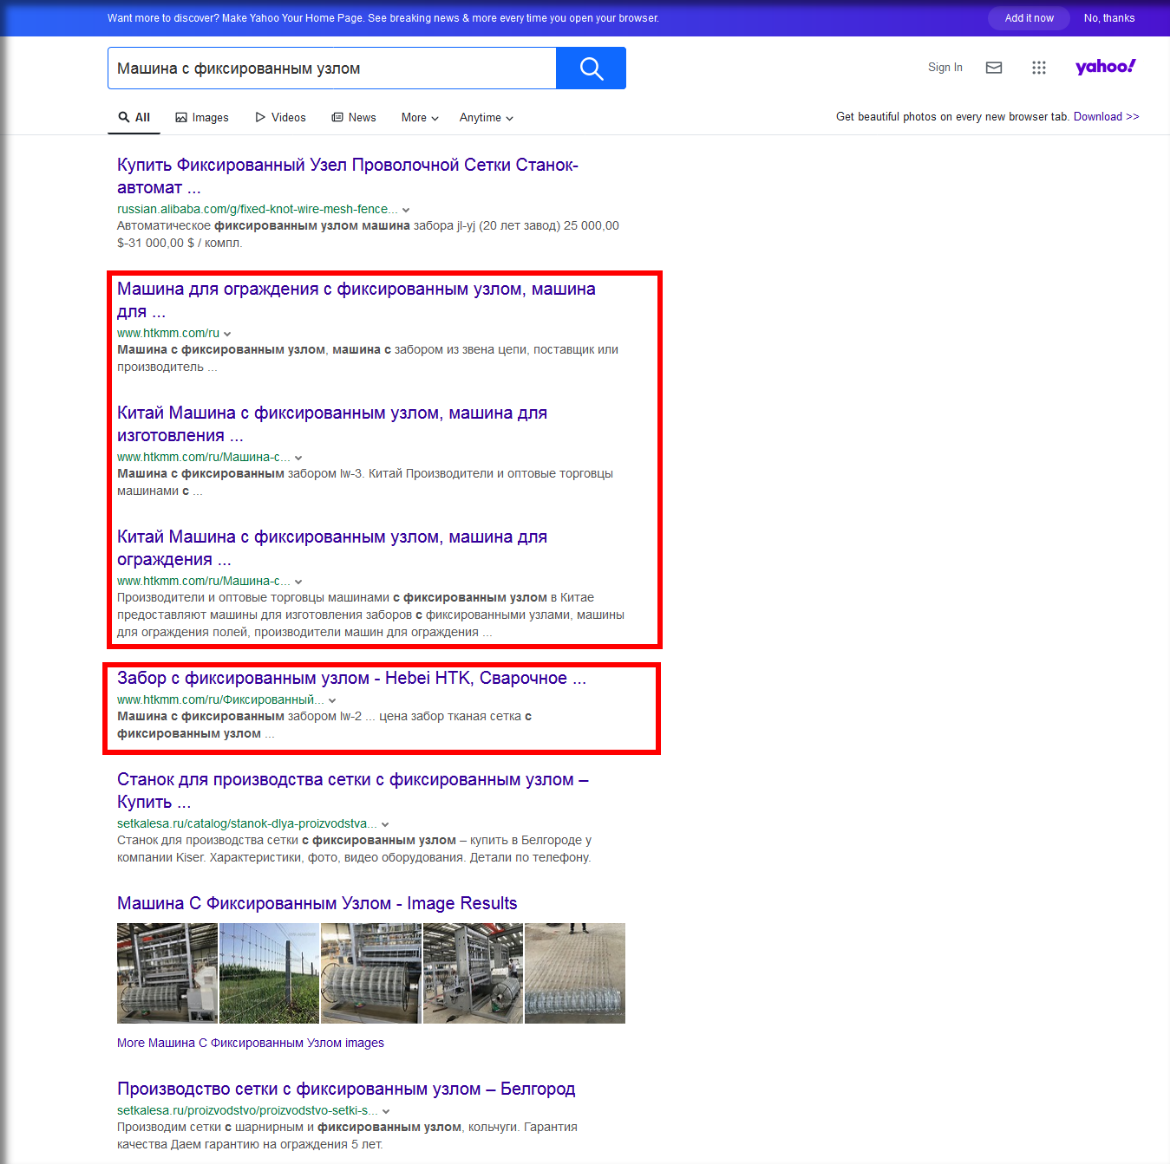
Task: Switch to the Videos search tab
Action: [x=280, y=118]
